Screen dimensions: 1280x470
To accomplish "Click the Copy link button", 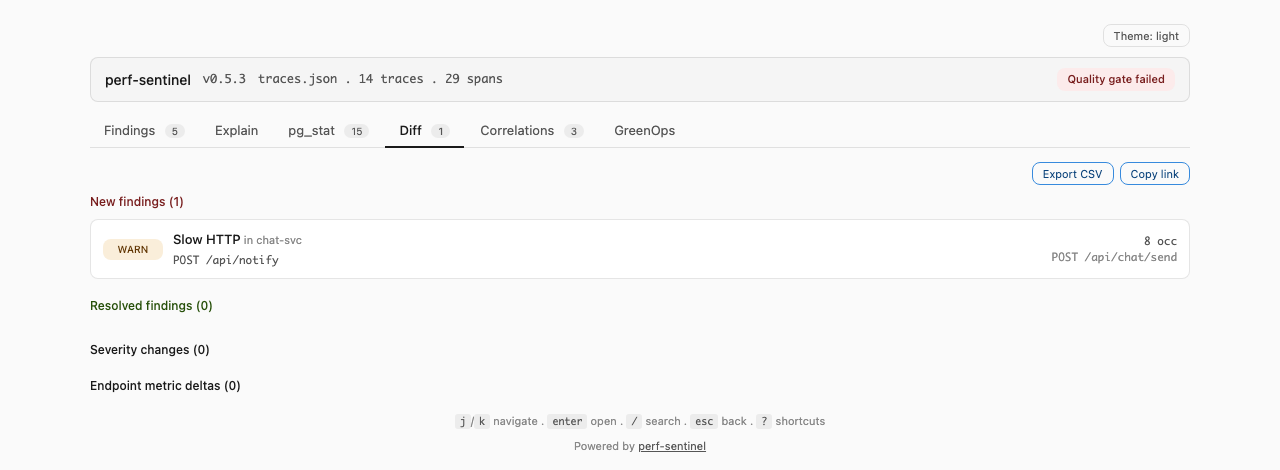I will click(1154, 174).
